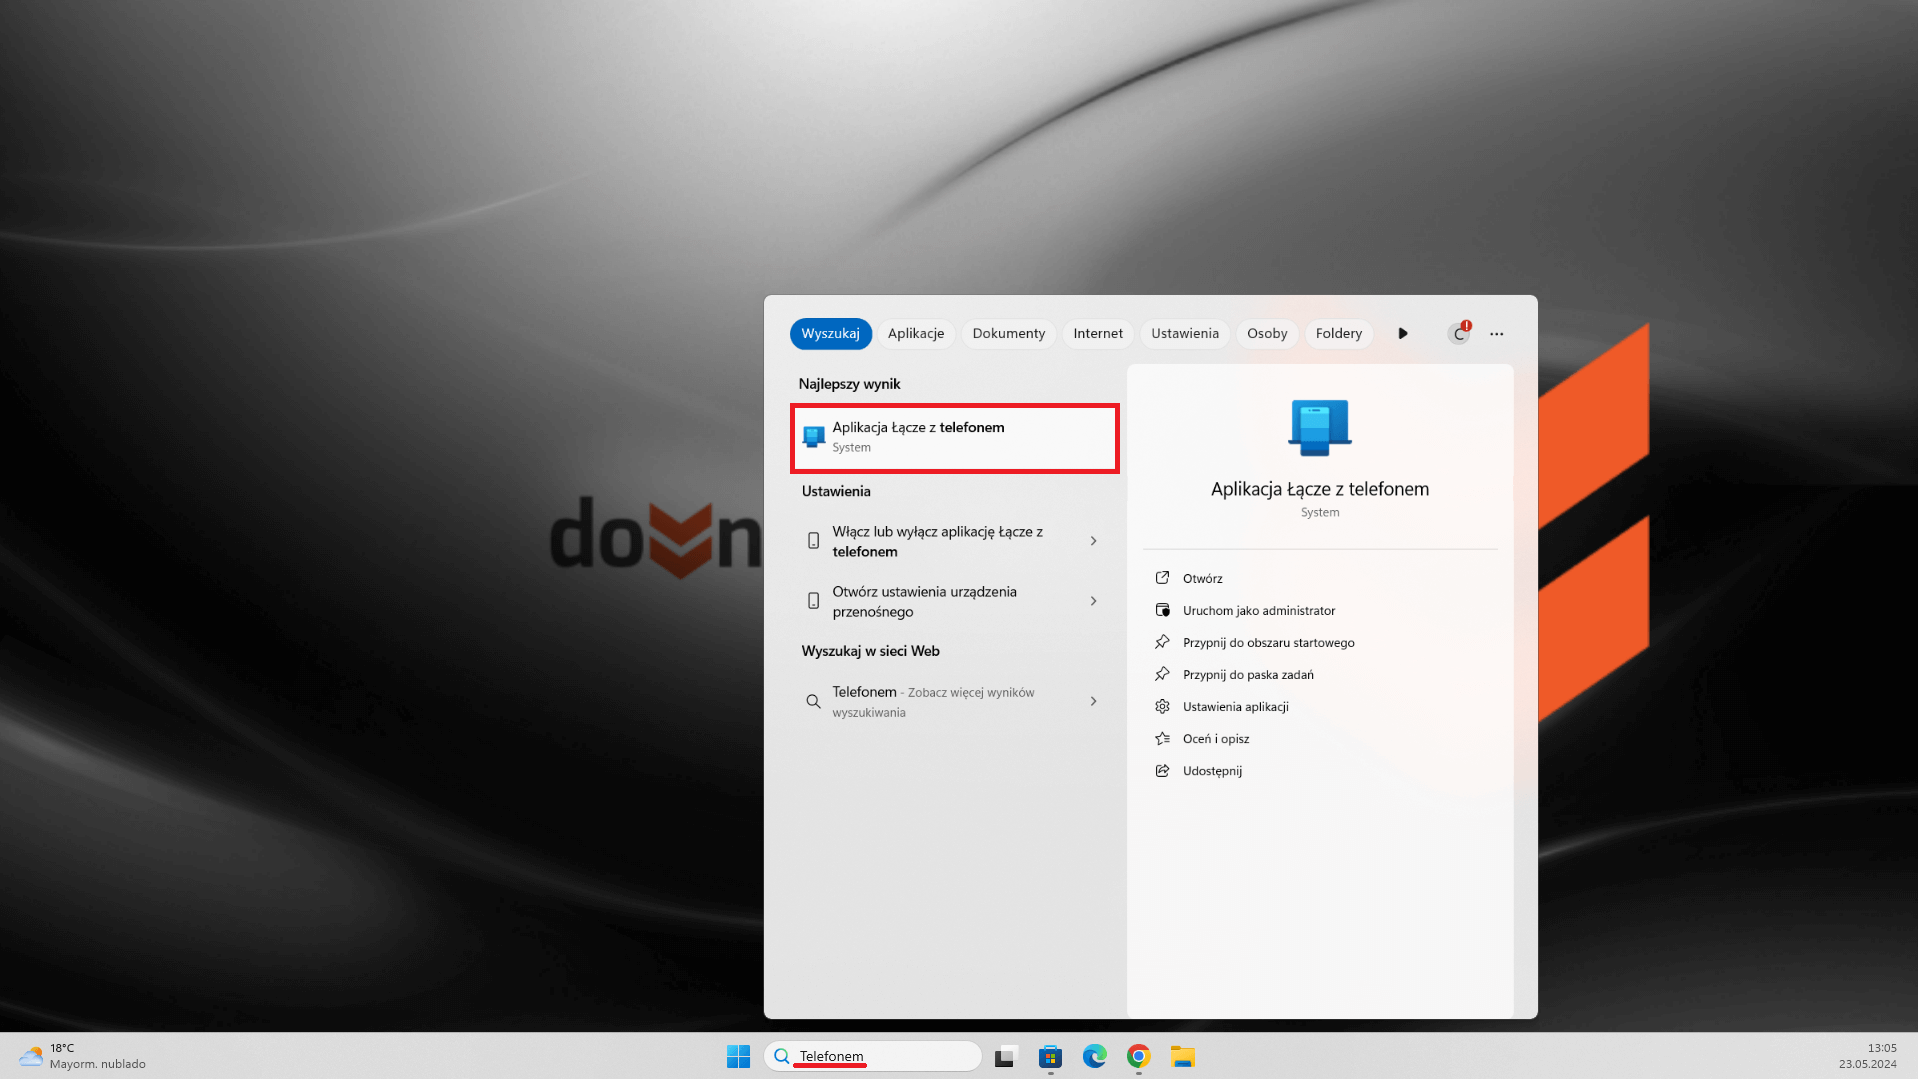Click the shield icon beside Uruchom jako administrator
The width and height of the screenshot is (1918, 1079).
[x=1162, y=610]
